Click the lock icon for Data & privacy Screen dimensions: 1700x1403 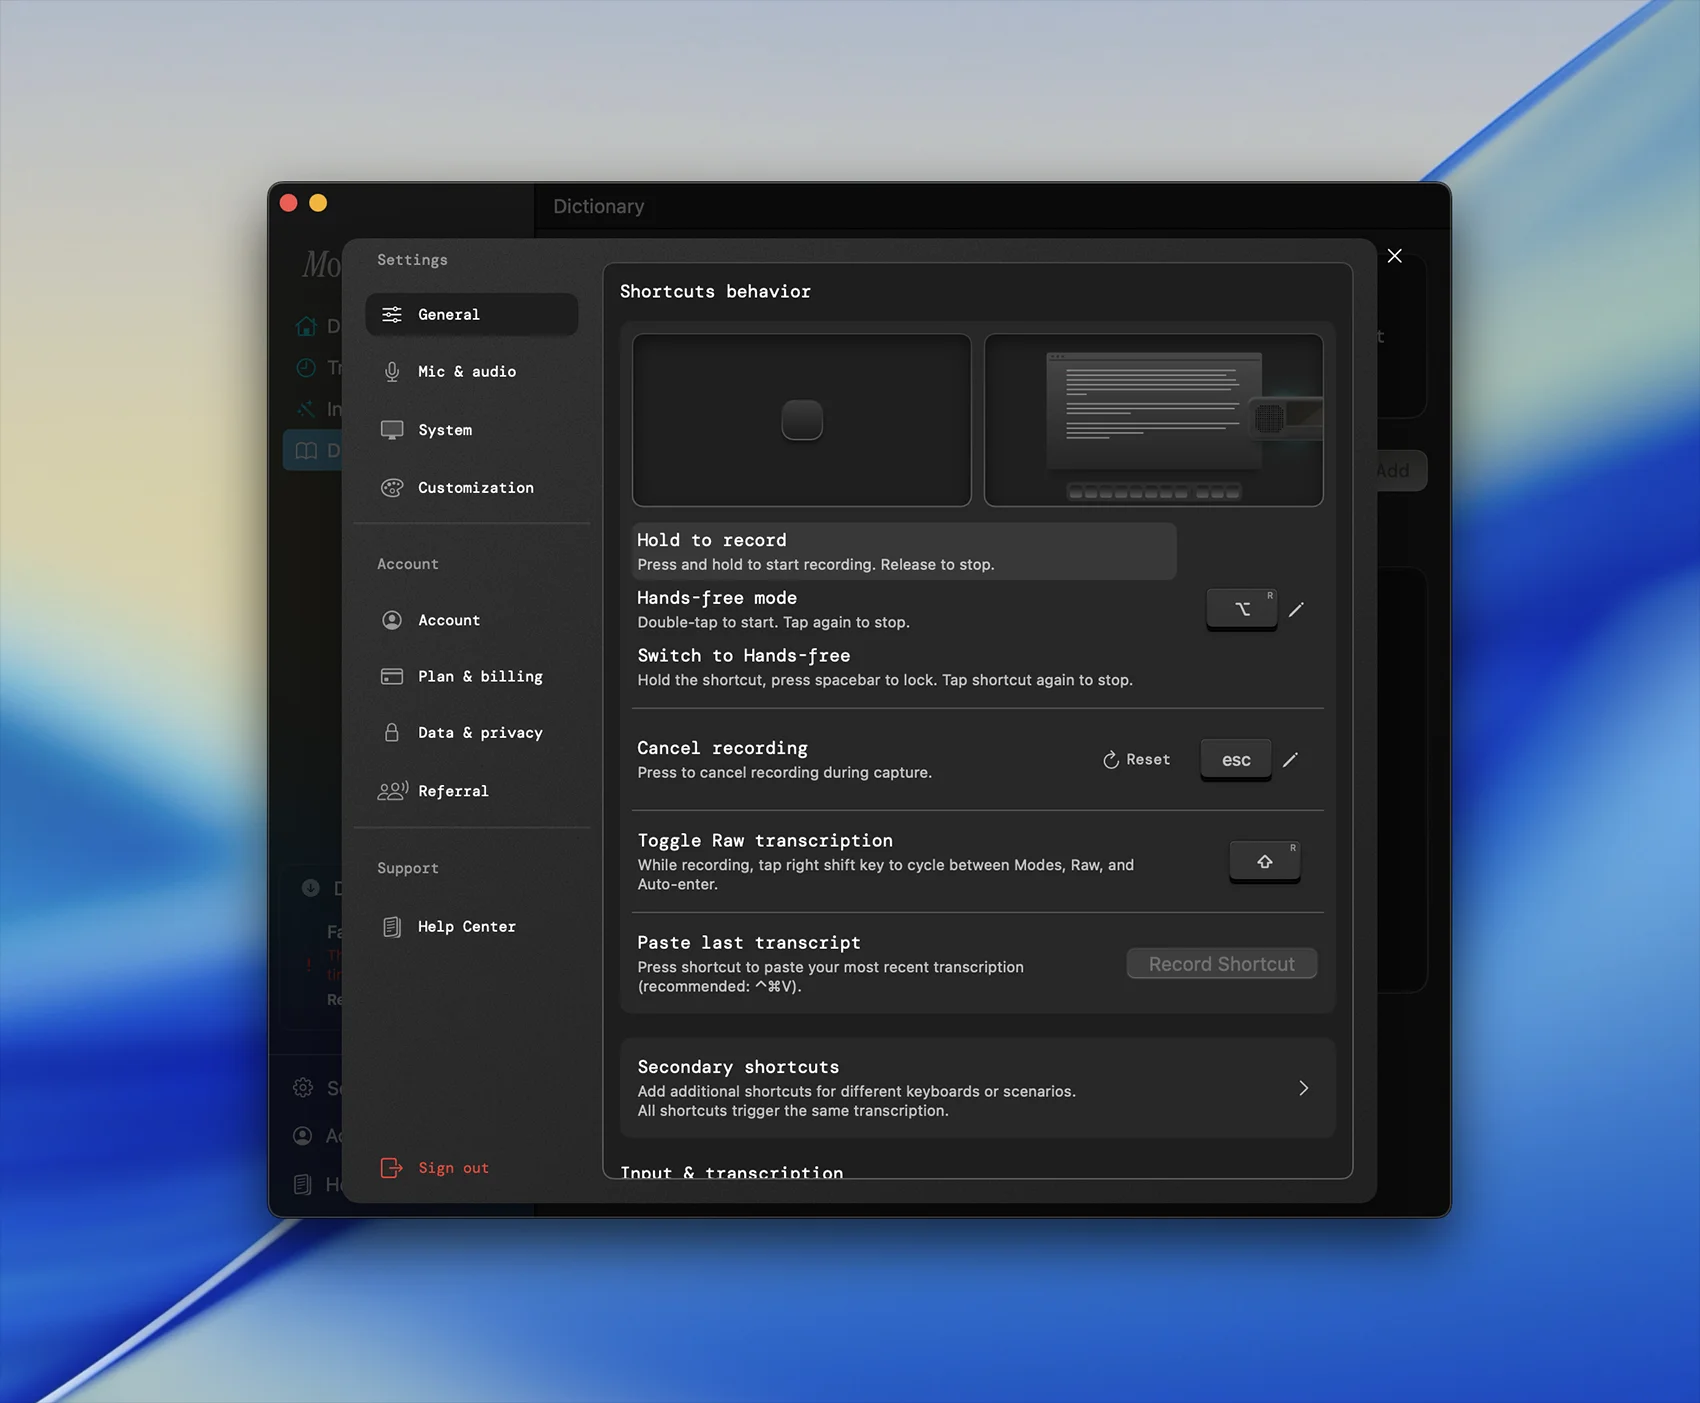coord(392,733)
